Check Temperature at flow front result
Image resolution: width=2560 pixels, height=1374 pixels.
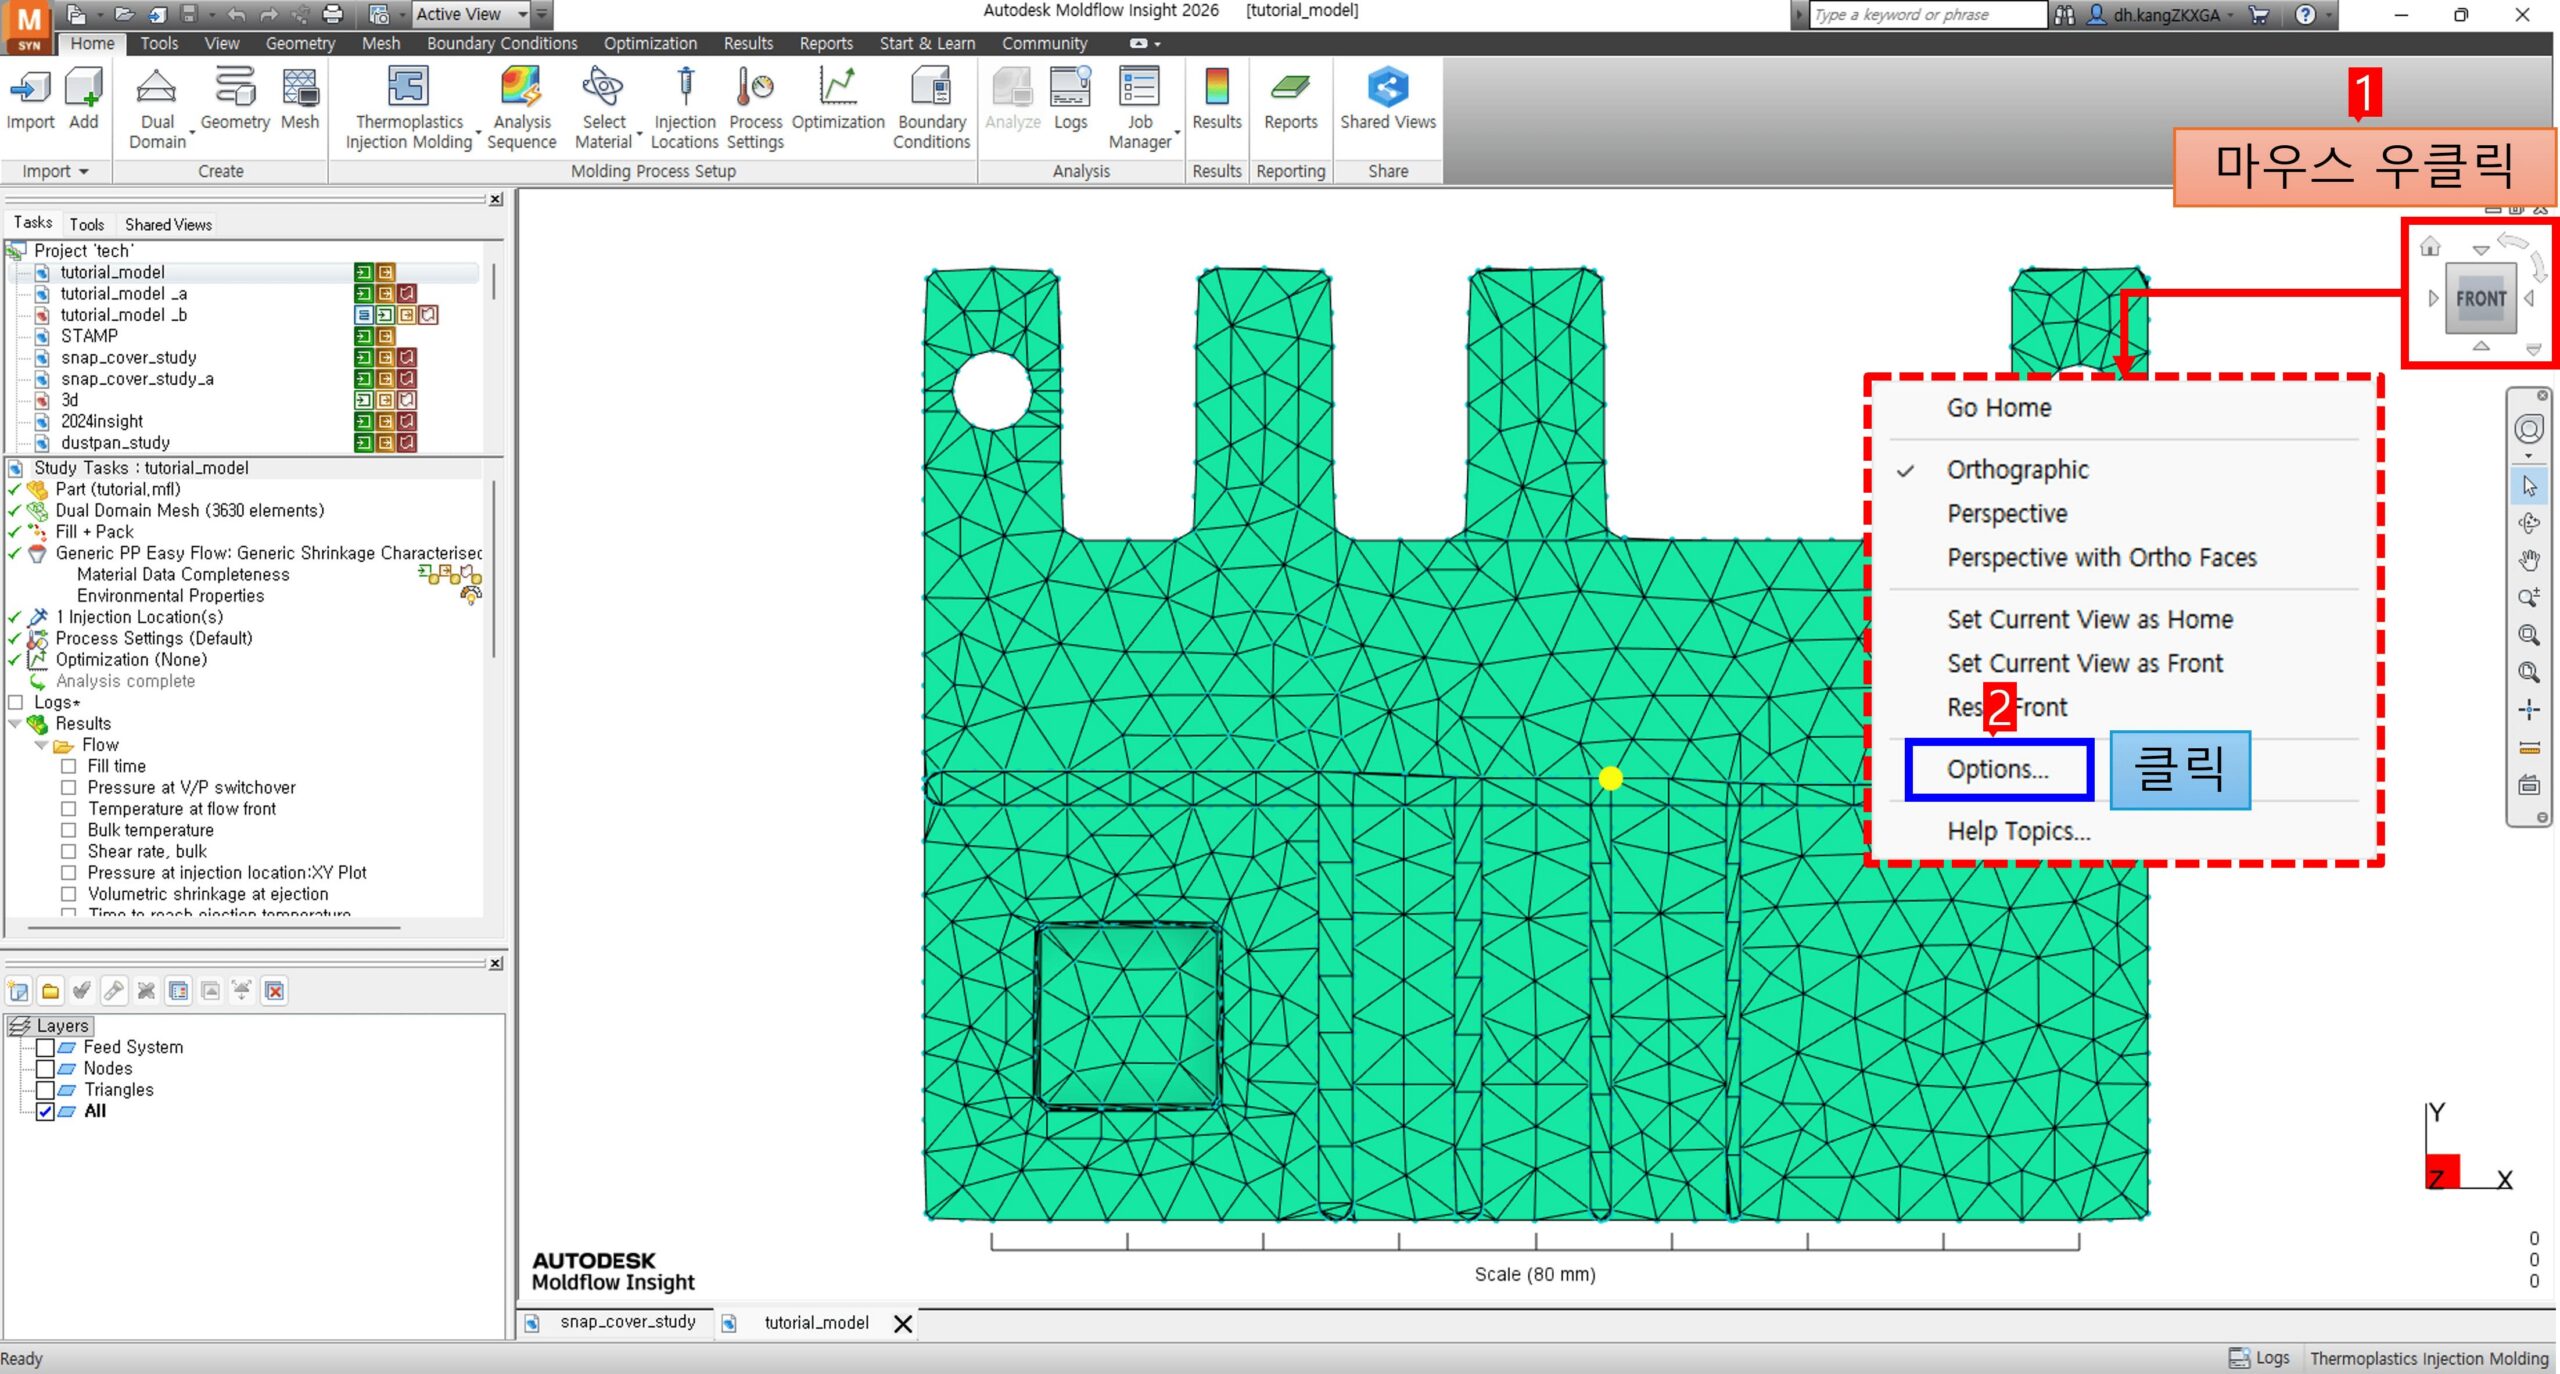point(69,808)
